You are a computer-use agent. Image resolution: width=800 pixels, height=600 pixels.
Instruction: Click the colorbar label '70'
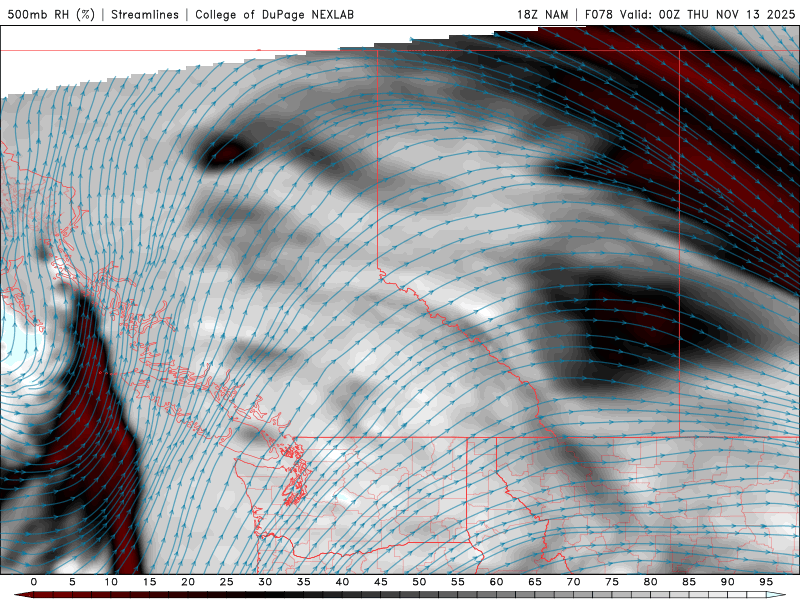click(x=573, y=582)
